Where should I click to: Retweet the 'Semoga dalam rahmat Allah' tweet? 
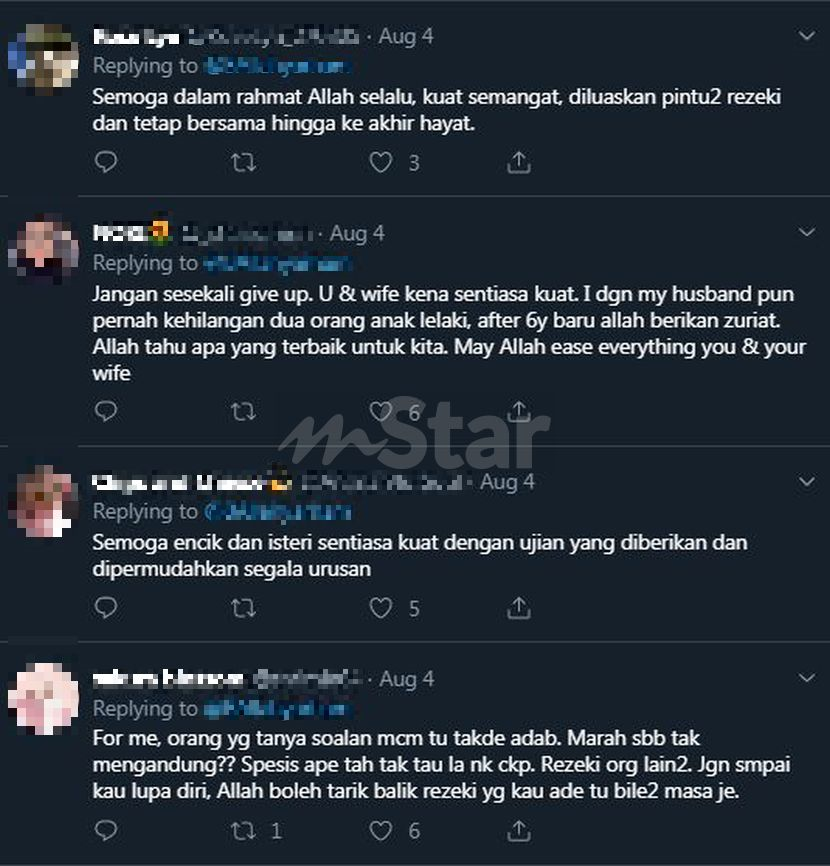point(243,162)
